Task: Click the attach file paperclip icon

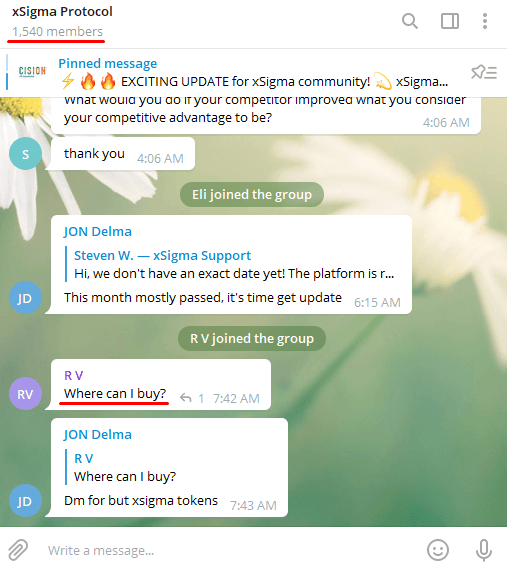Action: tap(18, 550)
